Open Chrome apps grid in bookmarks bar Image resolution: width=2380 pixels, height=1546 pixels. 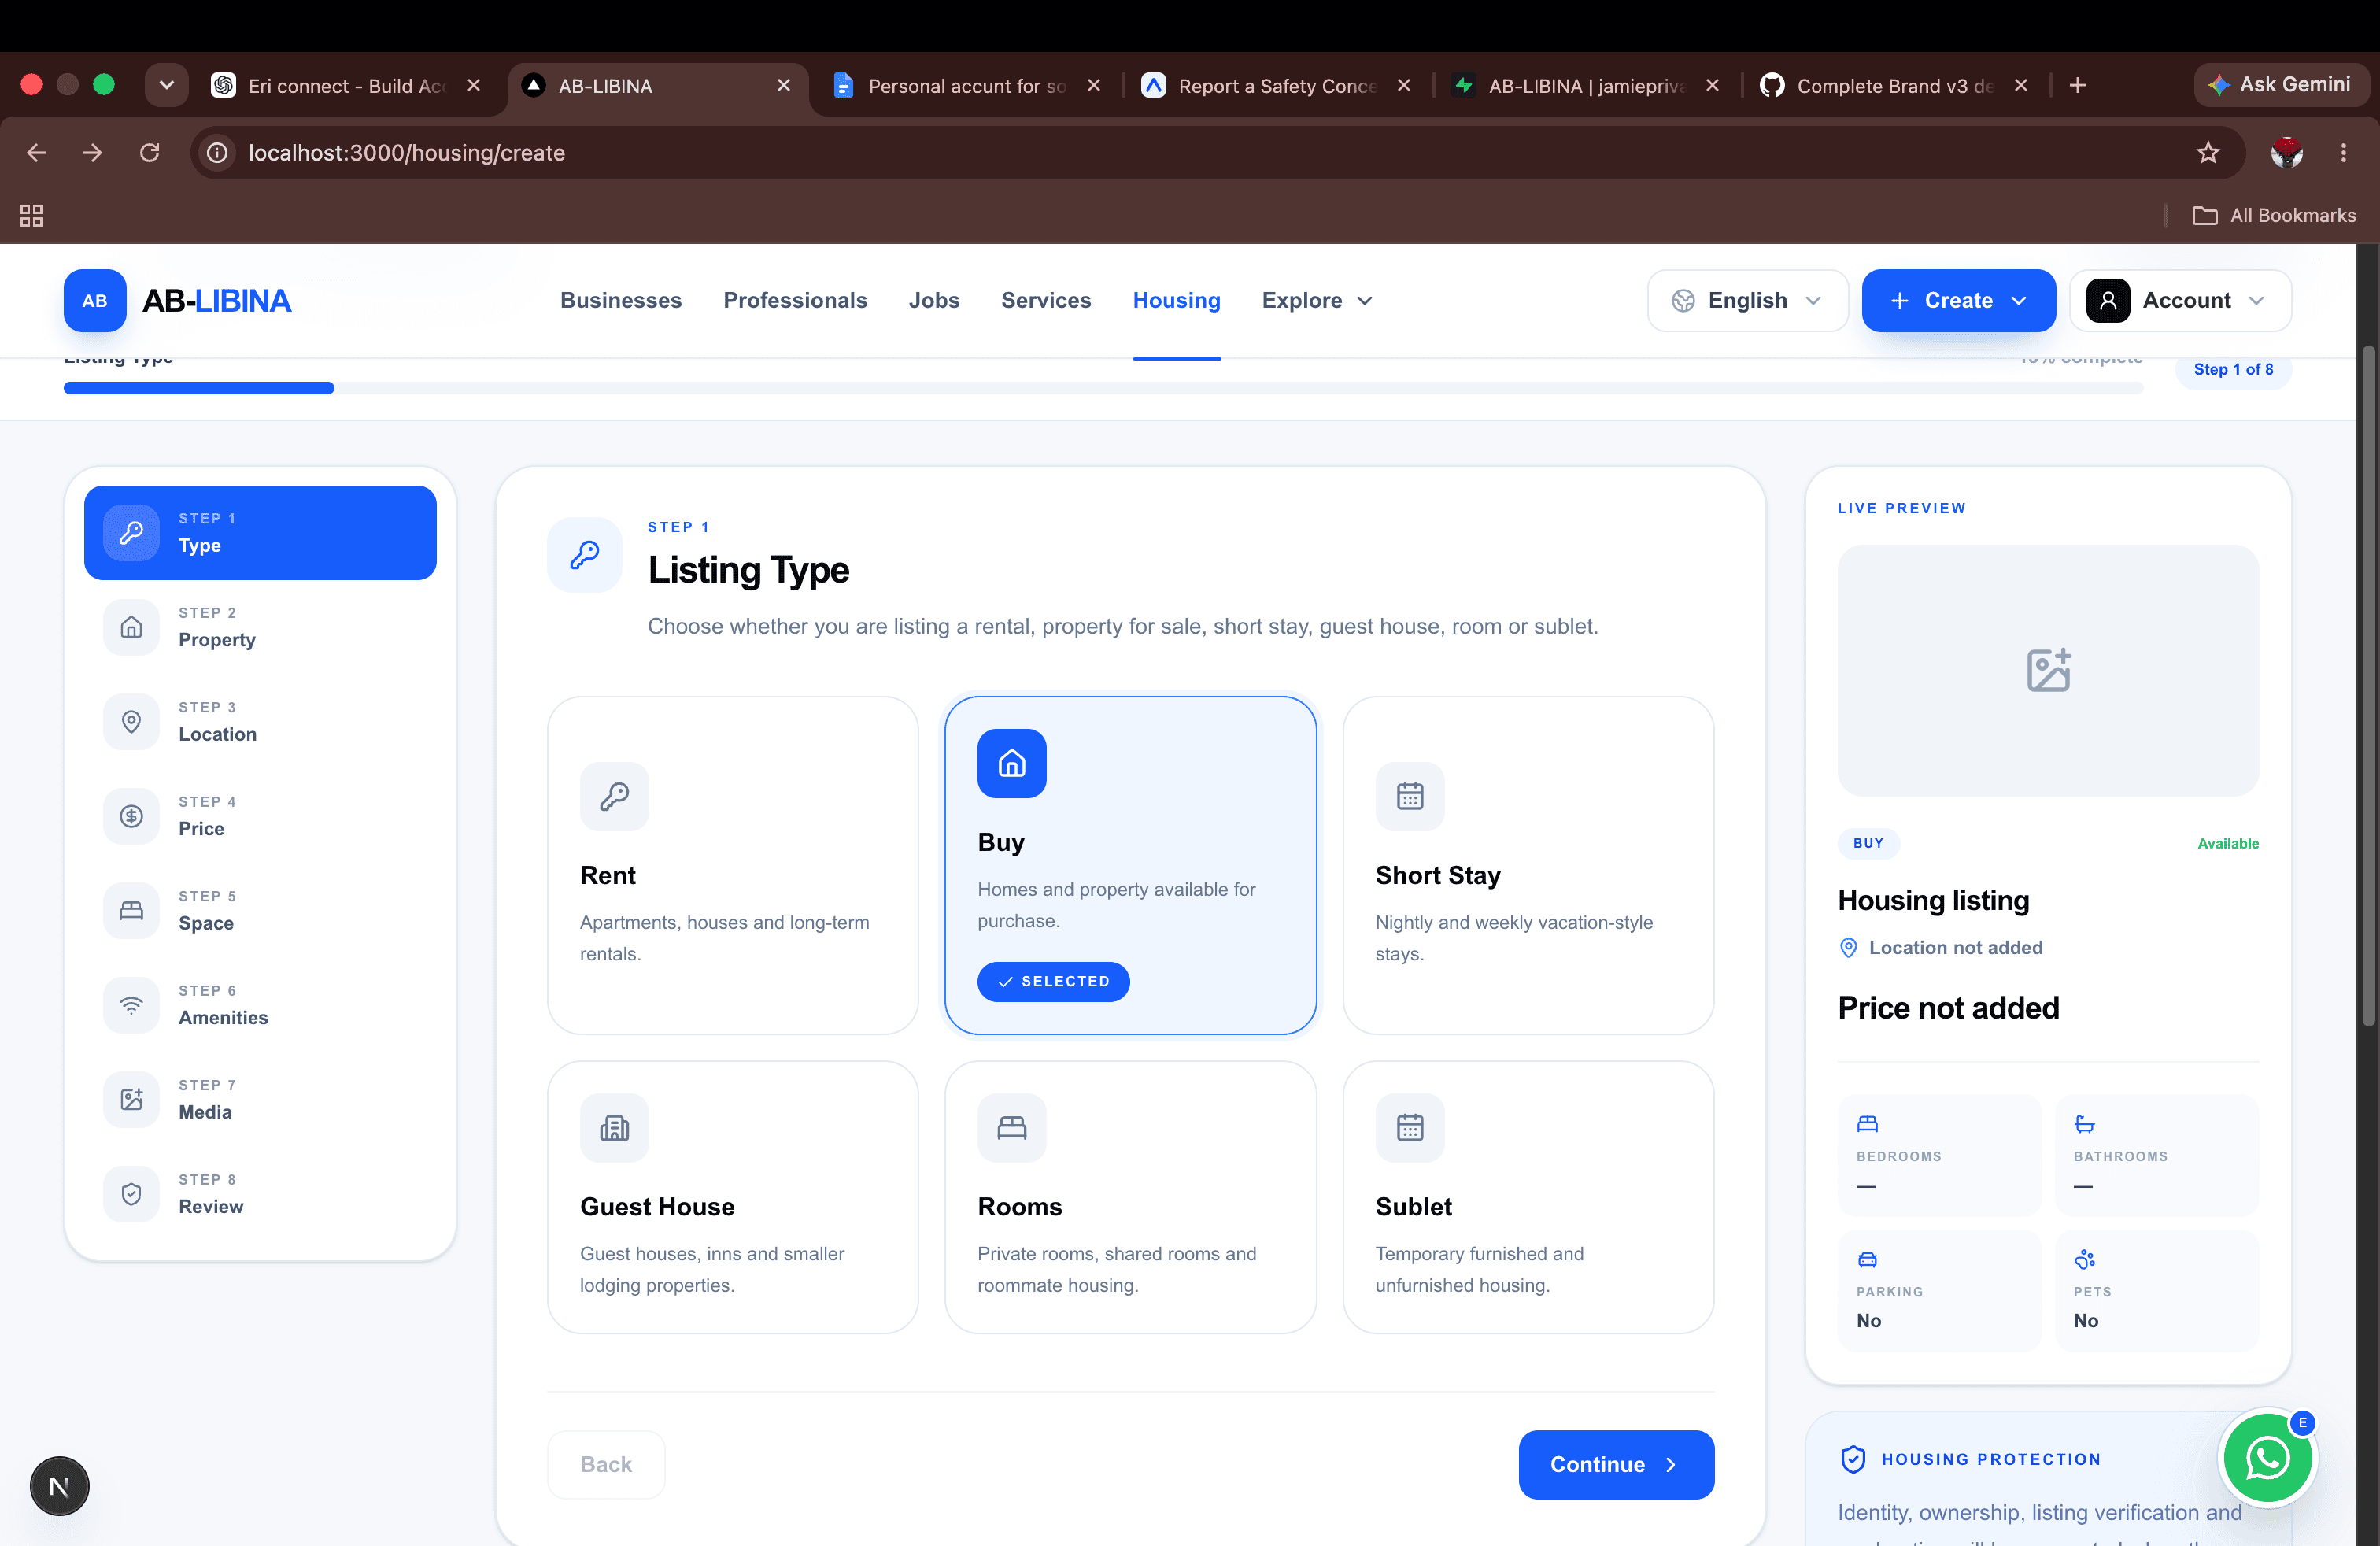[x=31, y=215]
